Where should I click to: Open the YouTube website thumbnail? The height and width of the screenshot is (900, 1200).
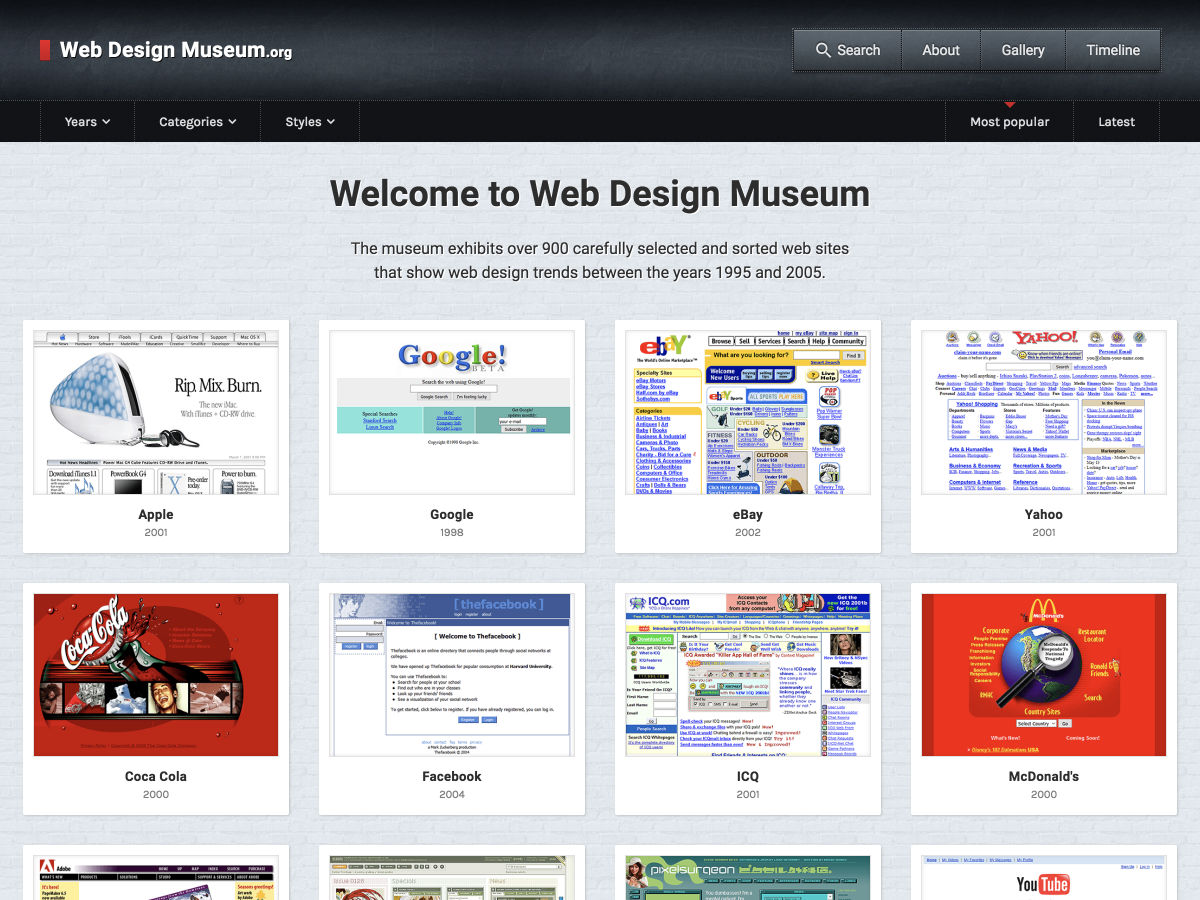(1044, 878)
